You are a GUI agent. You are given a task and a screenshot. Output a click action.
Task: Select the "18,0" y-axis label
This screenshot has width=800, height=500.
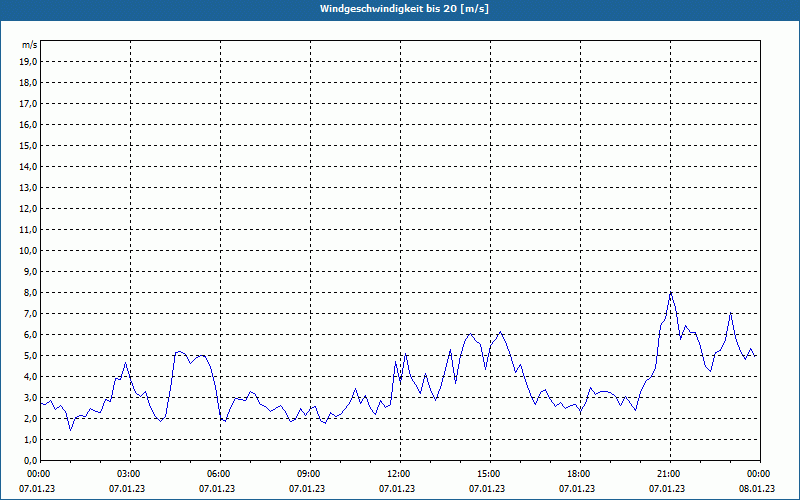(29, 83)
